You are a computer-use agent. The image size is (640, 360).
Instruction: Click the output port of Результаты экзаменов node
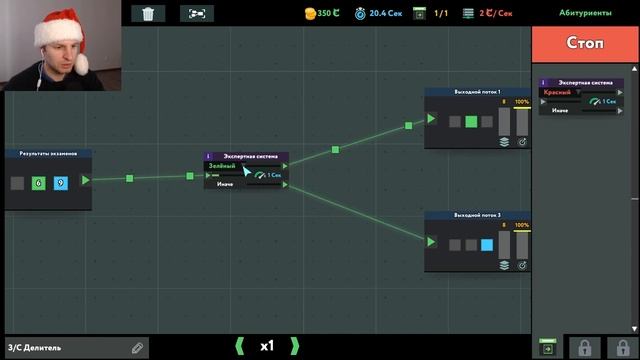pyautogui.click(x=85, y=180)
